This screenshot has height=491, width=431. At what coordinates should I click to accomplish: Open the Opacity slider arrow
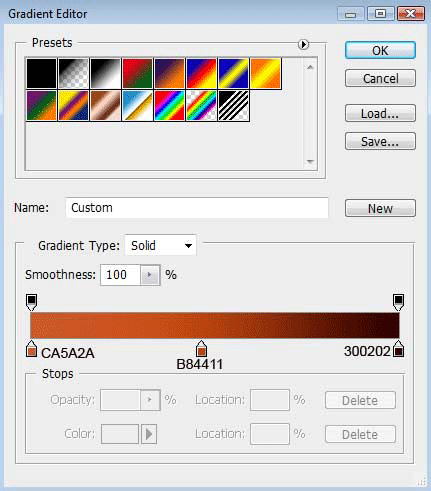(x=150, y=400)
